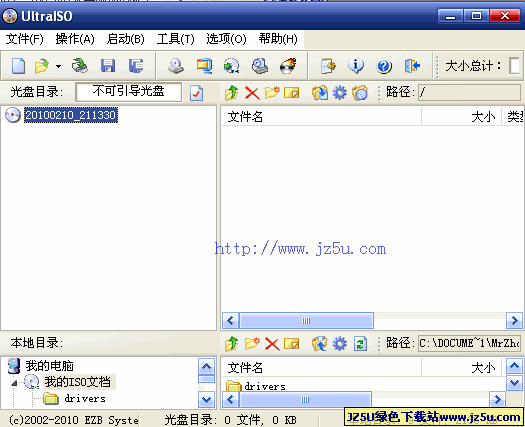Click the Rename icon in the disc pane
Screen dimensions: 525x427
pyautogui.click(x=292, y=93)
